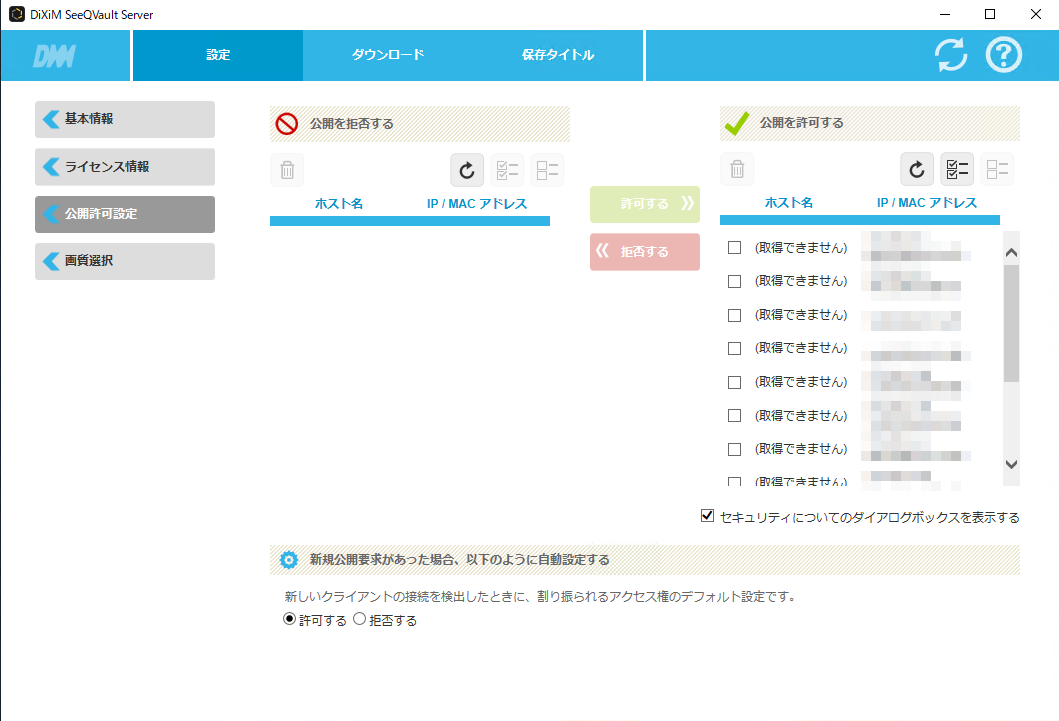Screen dimensions: 1059x721
Task: Open the 基本情報 sidebar section
Action: point(125,119)
